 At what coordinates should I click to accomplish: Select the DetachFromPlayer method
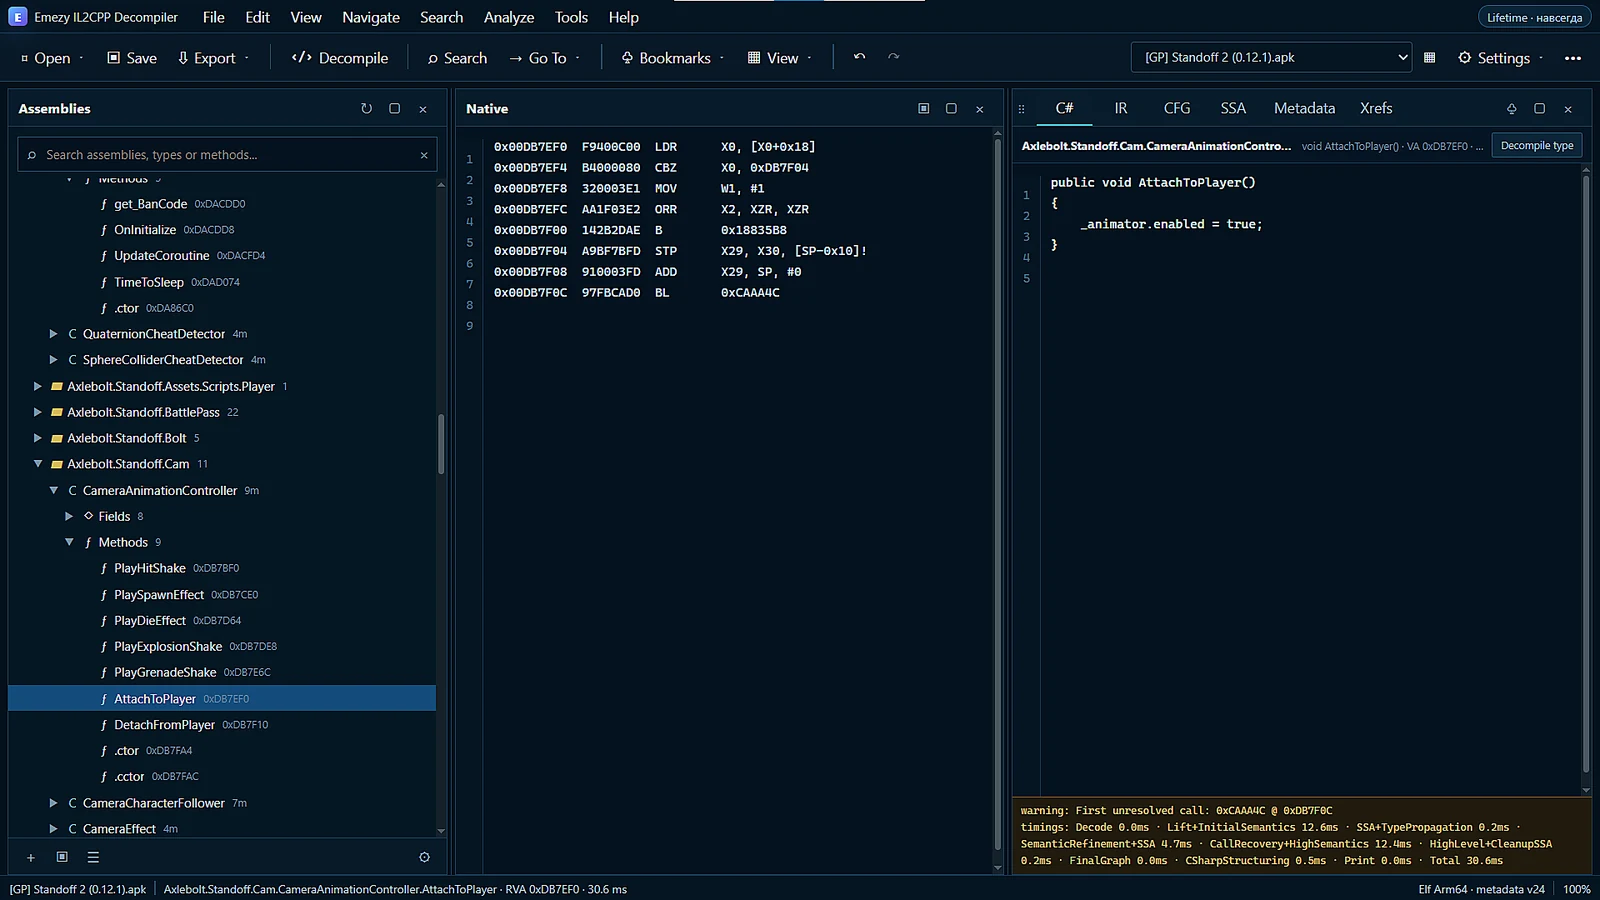point(222,725)
